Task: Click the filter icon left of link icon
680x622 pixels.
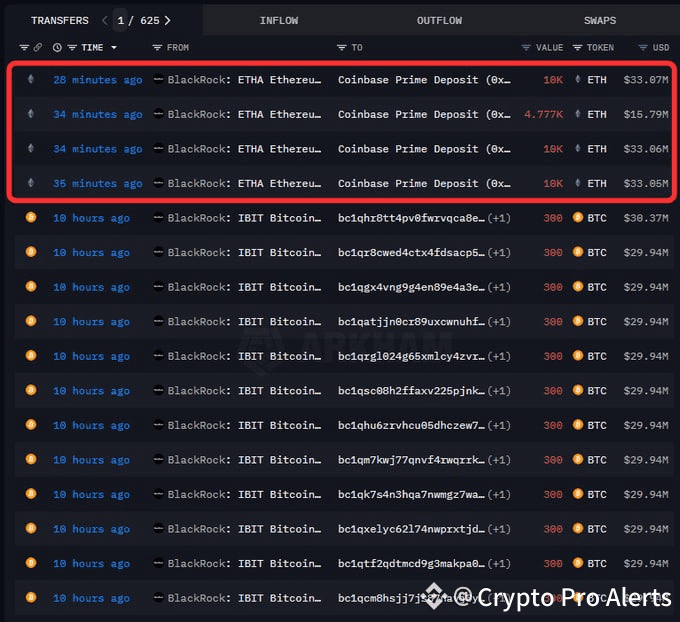Action: (x=24, y=47)
